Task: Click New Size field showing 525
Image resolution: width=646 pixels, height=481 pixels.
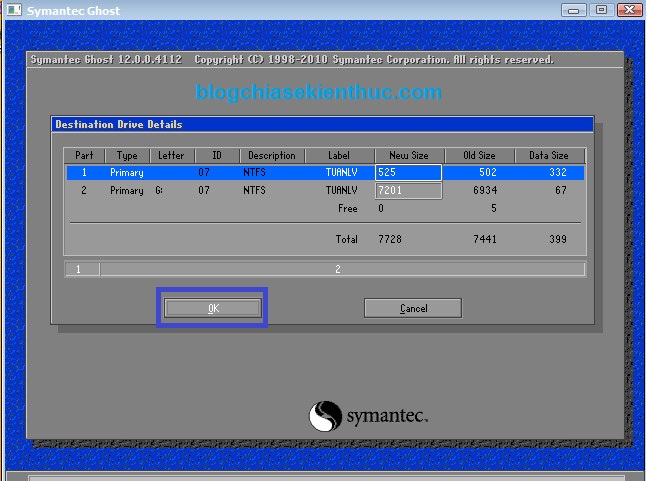Action: pyautogui.click(x=408, y=173)
